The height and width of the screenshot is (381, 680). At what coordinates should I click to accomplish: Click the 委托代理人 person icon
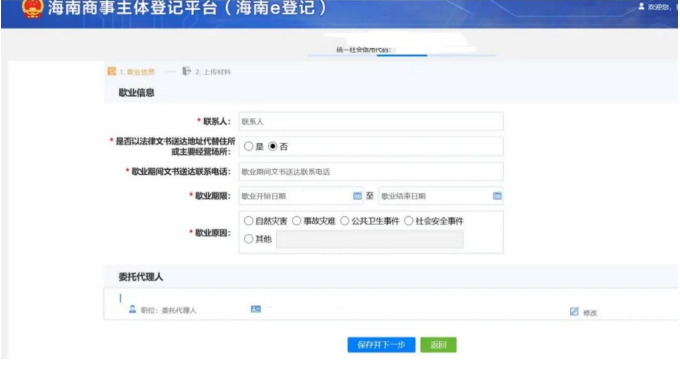click(132, 309)
